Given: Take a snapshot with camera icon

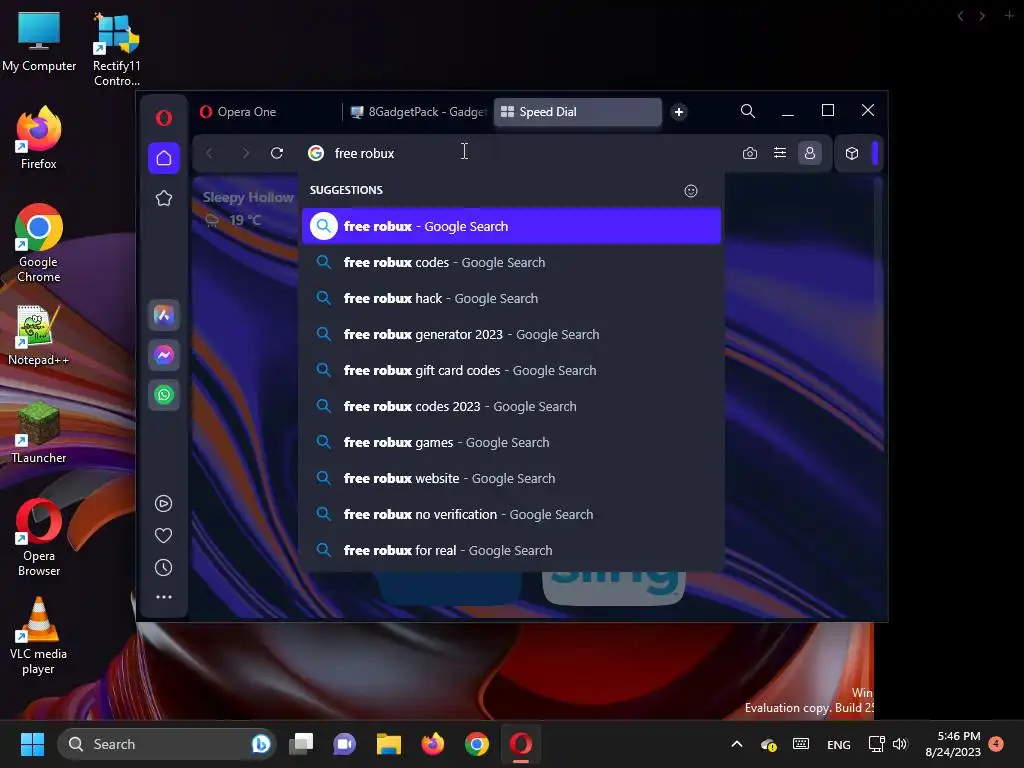Looking at the screenshot, I should coord(750,153).
